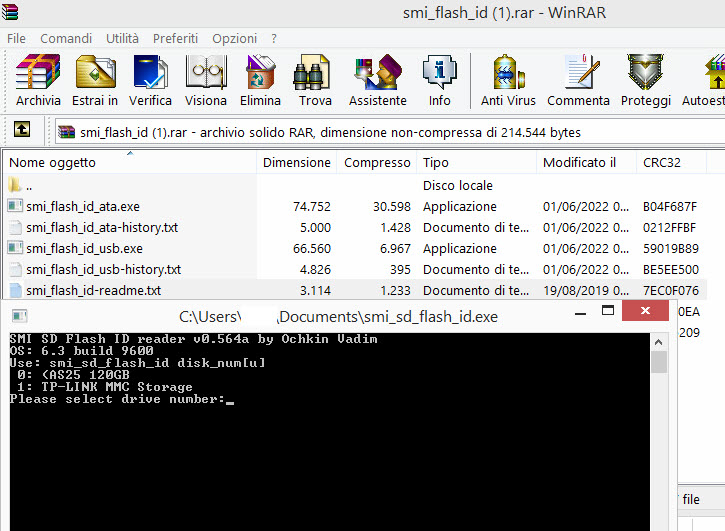
Task: Sort by Dimensione column header
Action: pos(297,162)
